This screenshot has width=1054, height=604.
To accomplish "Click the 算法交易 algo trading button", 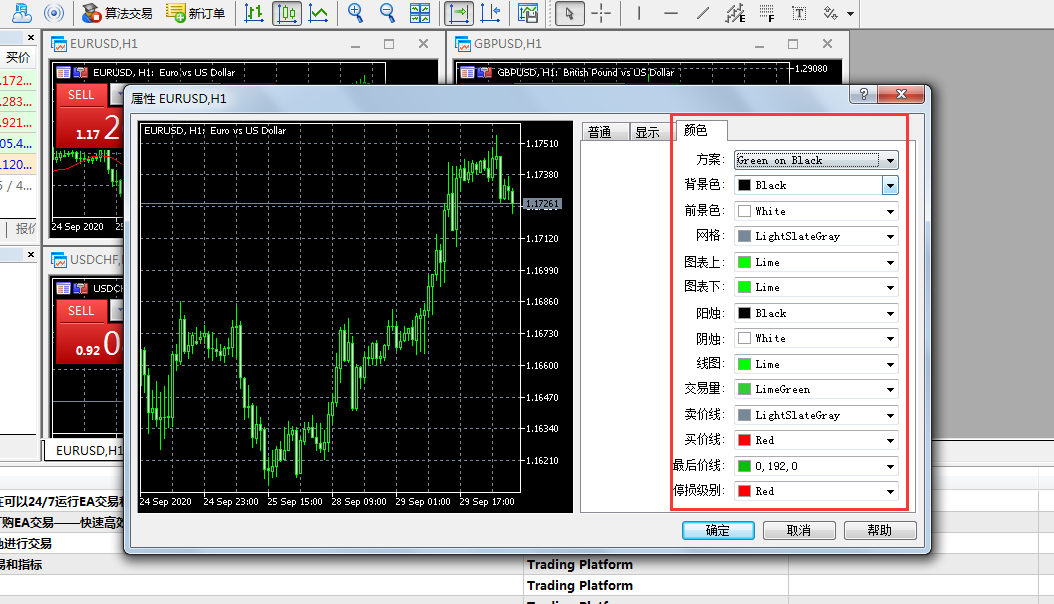I will [117, 13].
